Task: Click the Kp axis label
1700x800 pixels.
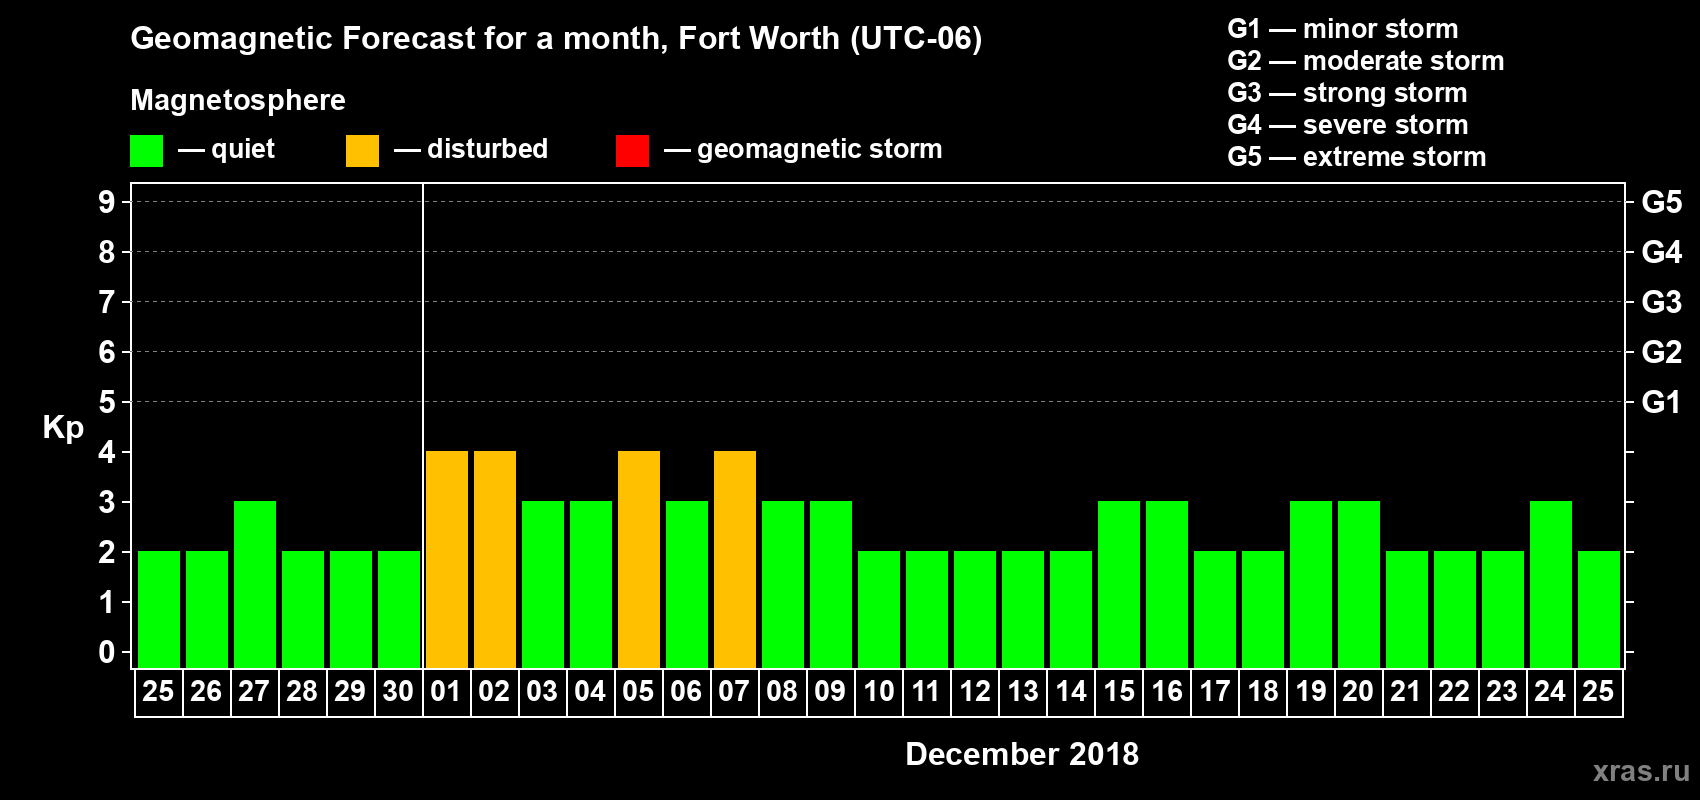Action: click(x=63, y=428)
